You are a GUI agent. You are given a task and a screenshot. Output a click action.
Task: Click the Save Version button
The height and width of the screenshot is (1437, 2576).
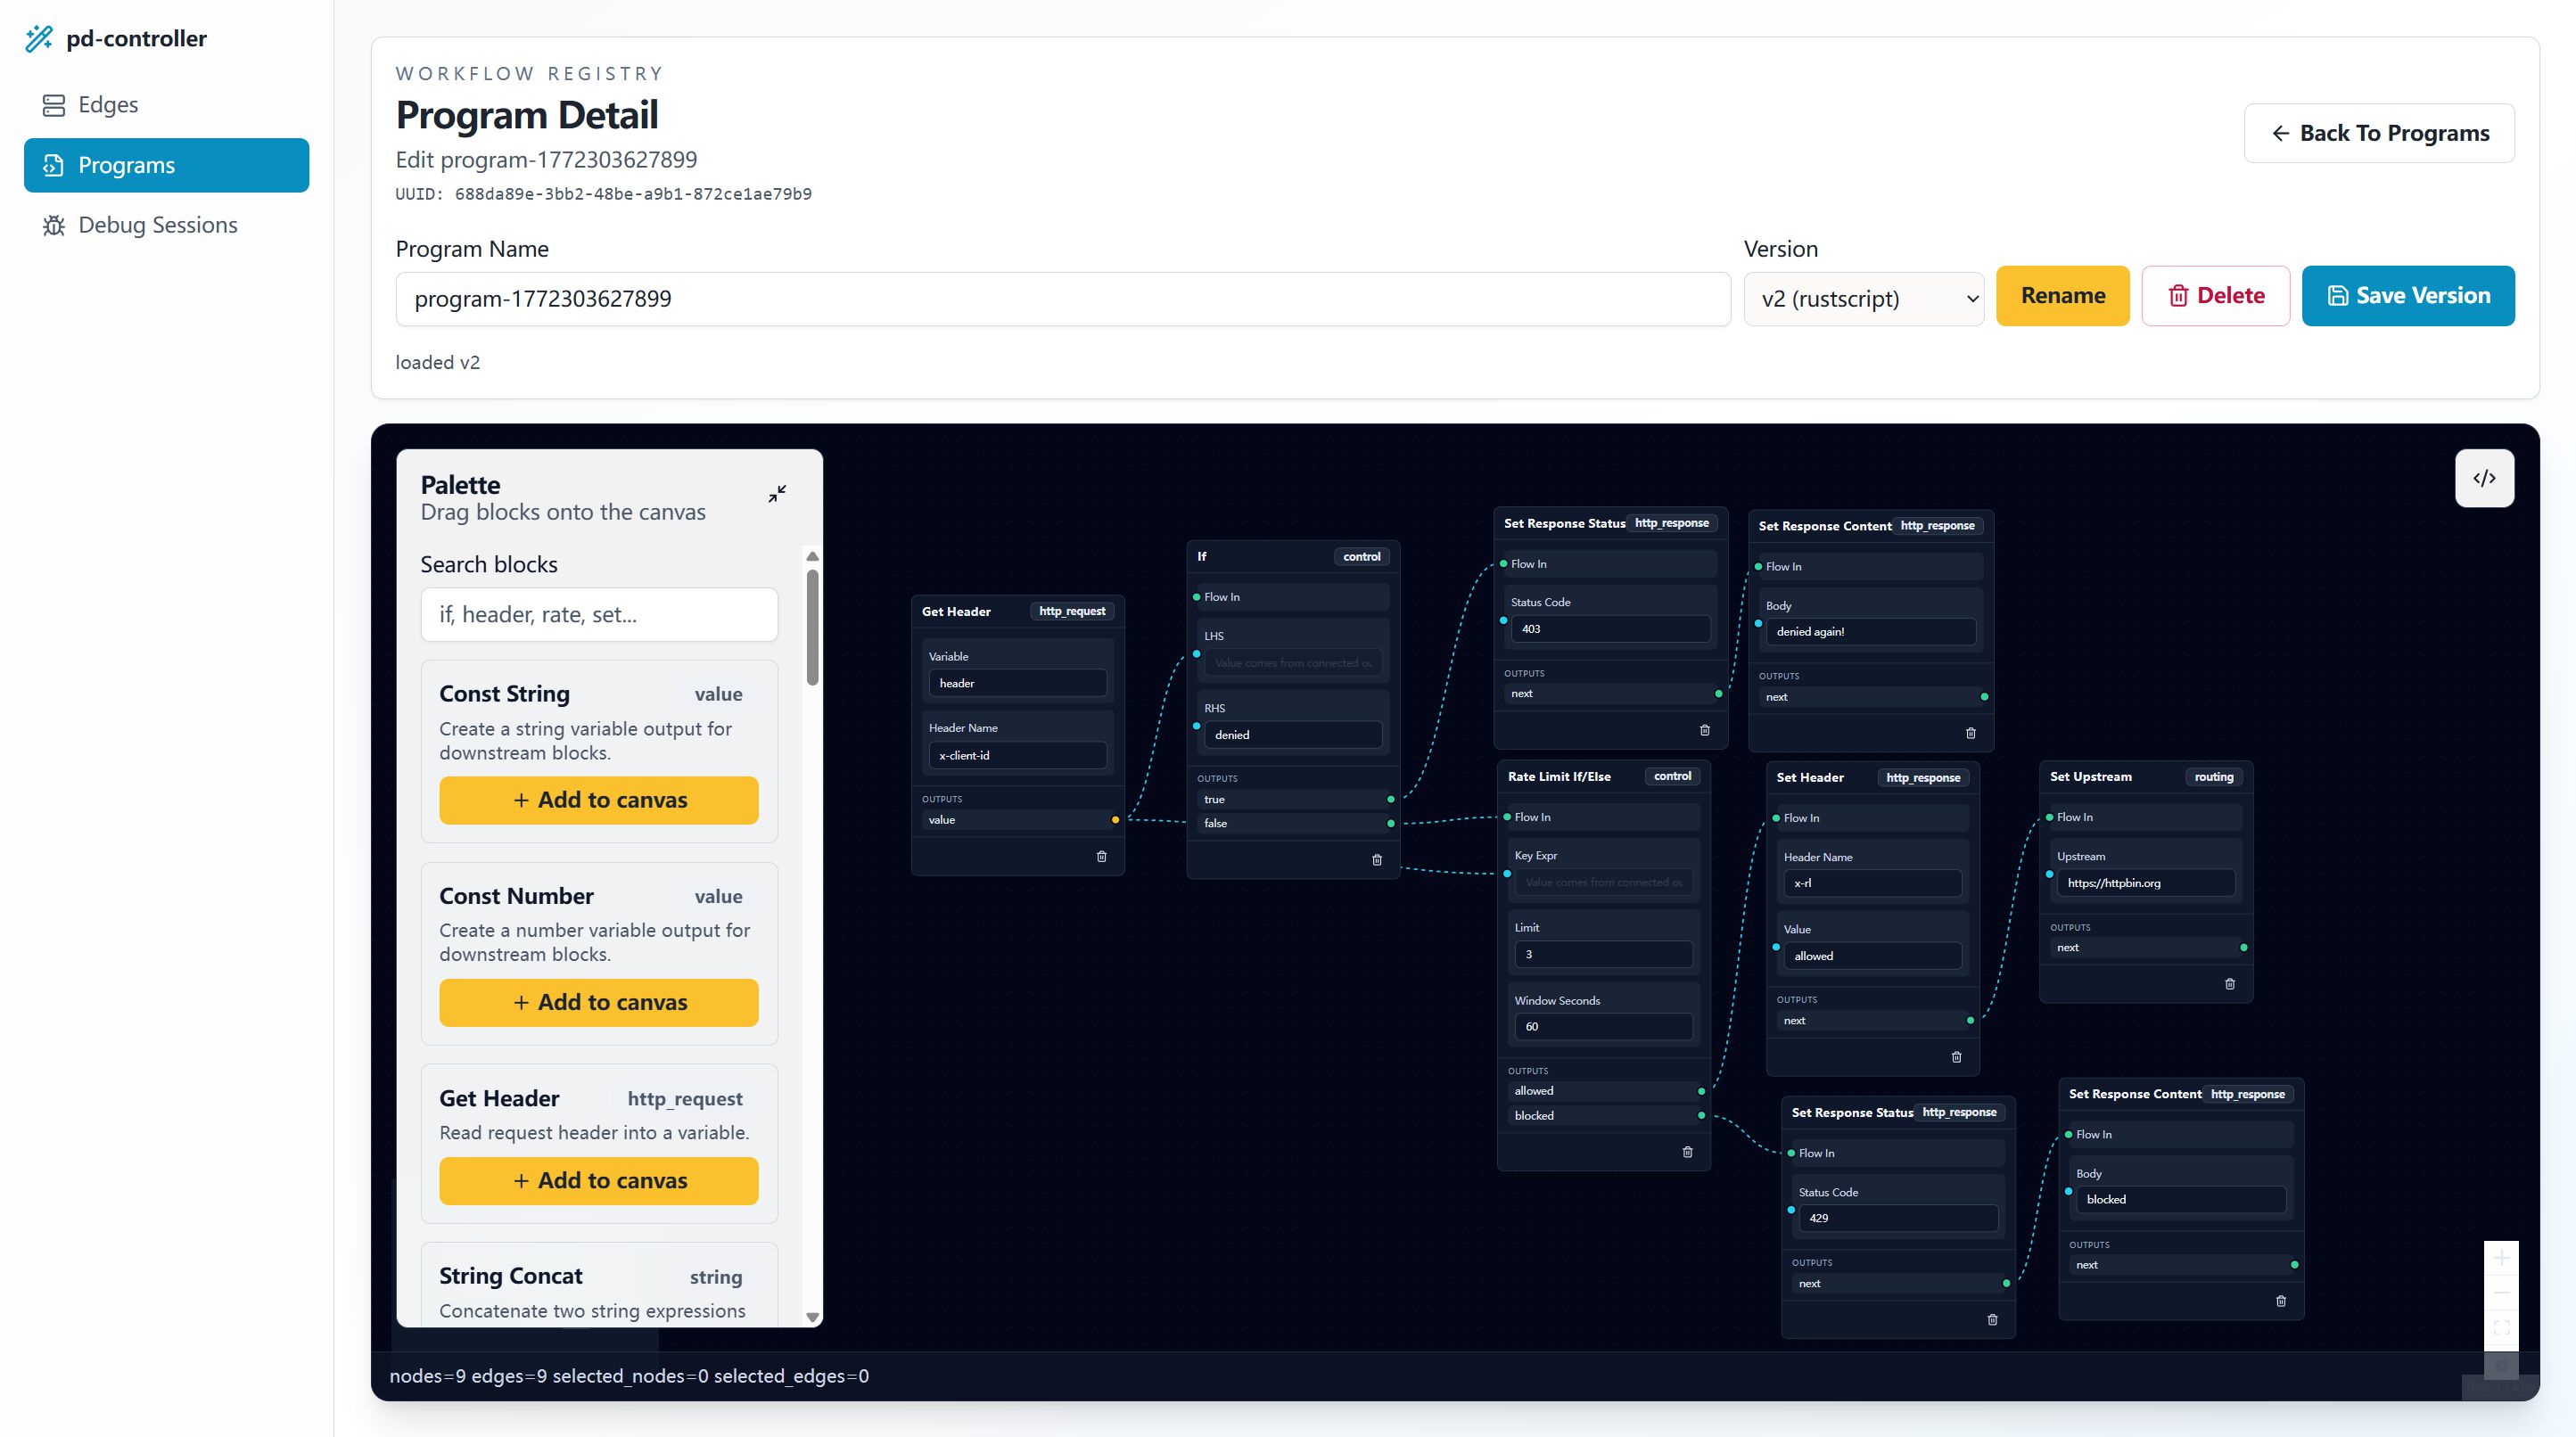pyautogui.click(x=2408, y=296)
